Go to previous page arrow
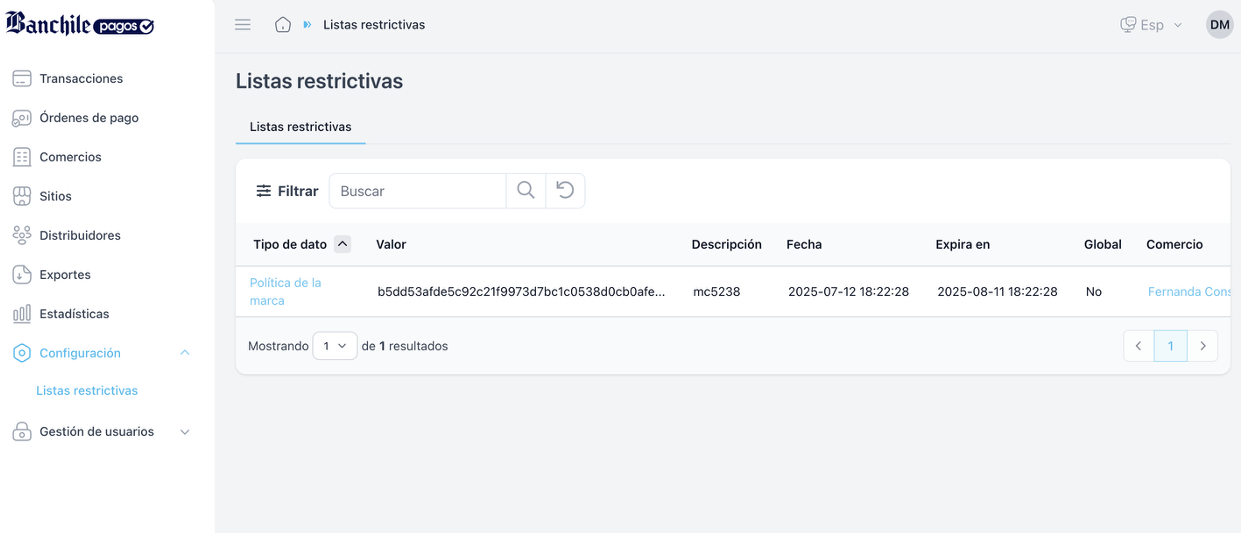 click(x=1138, y=346)
